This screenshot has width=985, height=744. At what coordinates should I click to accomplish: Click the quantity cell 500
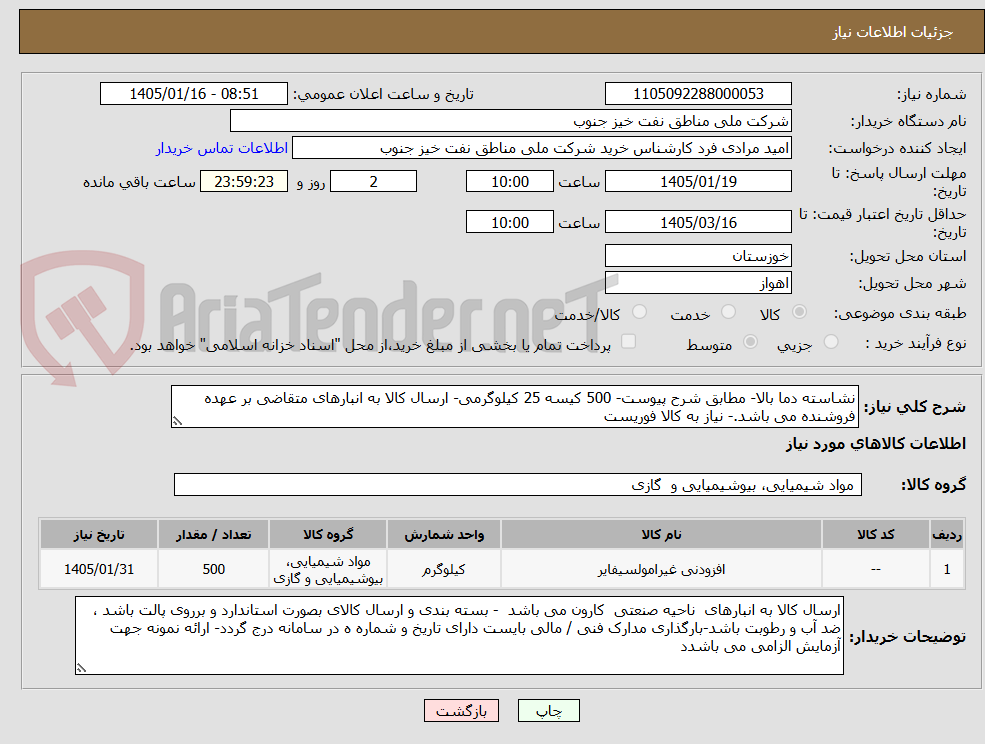coord(213,569)
